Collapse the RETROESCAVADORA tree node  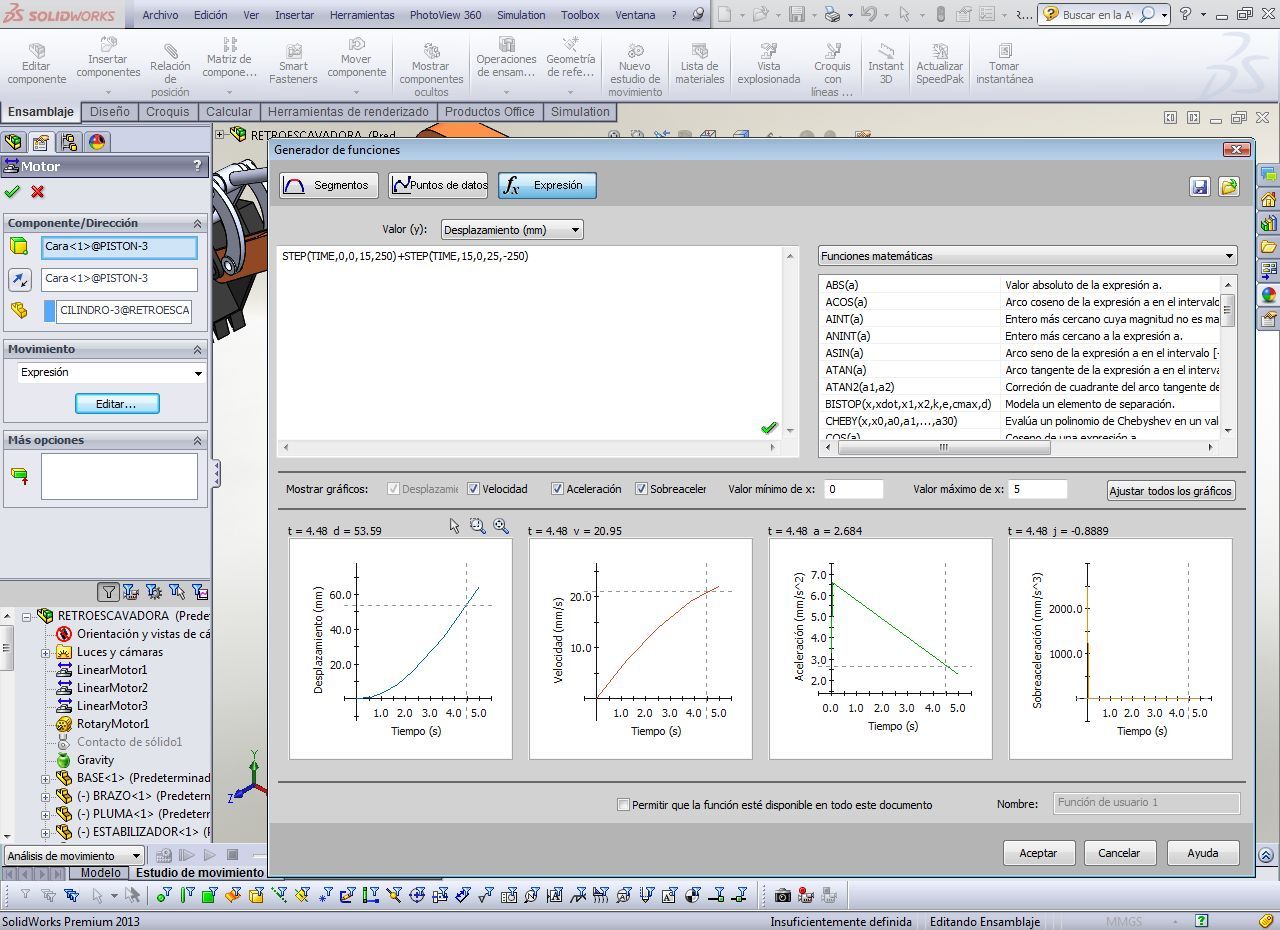click(x=27, y=616)
